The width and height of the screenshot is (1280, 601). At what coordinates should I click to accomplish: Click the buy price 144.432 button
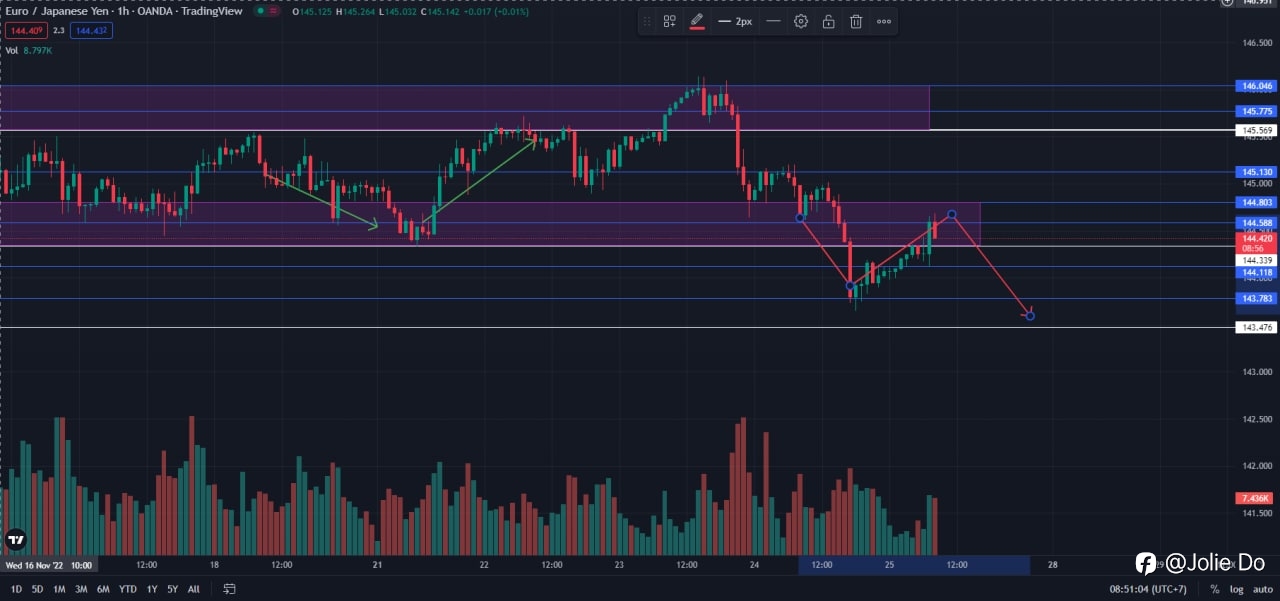[90, 31]
